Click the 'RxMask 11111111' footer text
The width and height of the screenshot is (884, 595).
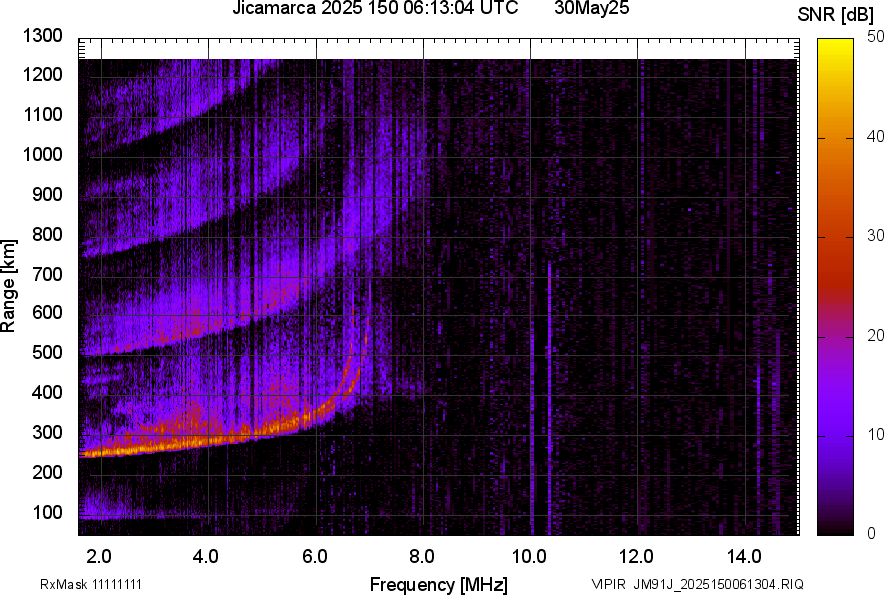pos(91,584)
